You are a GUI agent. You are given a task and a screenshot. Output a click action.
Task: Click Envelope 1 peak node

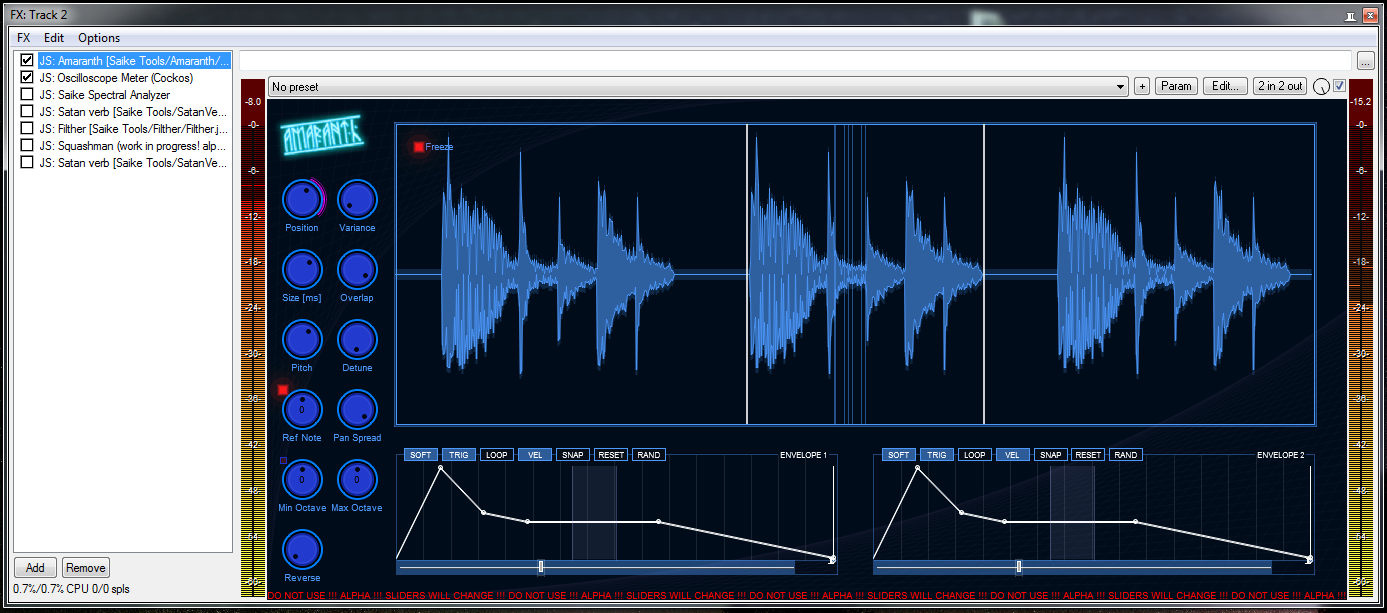(x=440, y=467)
